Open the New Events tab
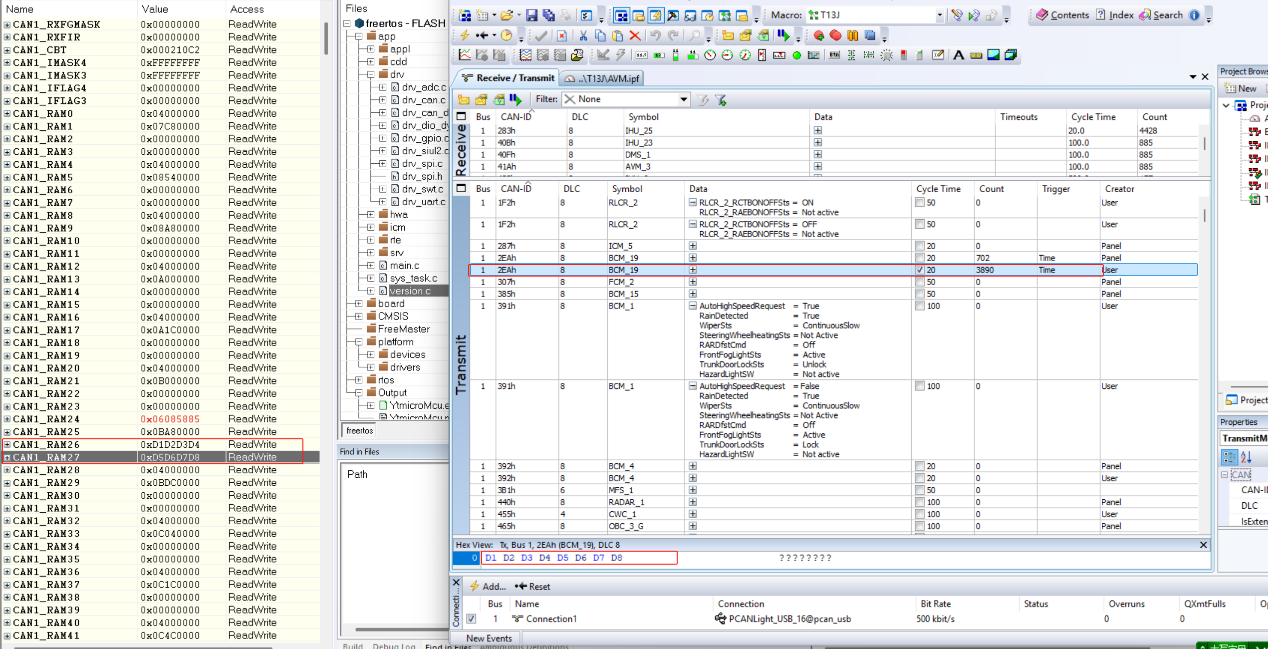Image resolution: width=1268 pixels, height=649 pixels. pos(489,638)
